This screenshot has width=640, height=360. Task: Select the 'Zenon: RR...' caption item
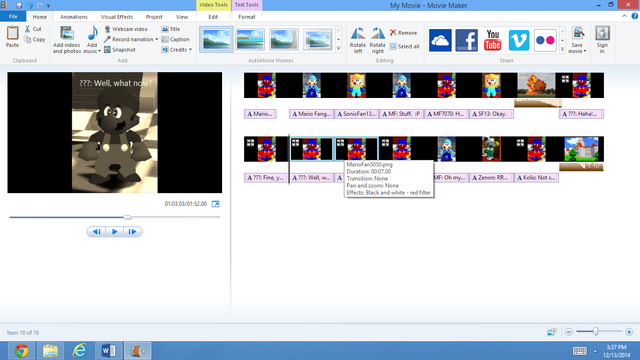point(491,178)
